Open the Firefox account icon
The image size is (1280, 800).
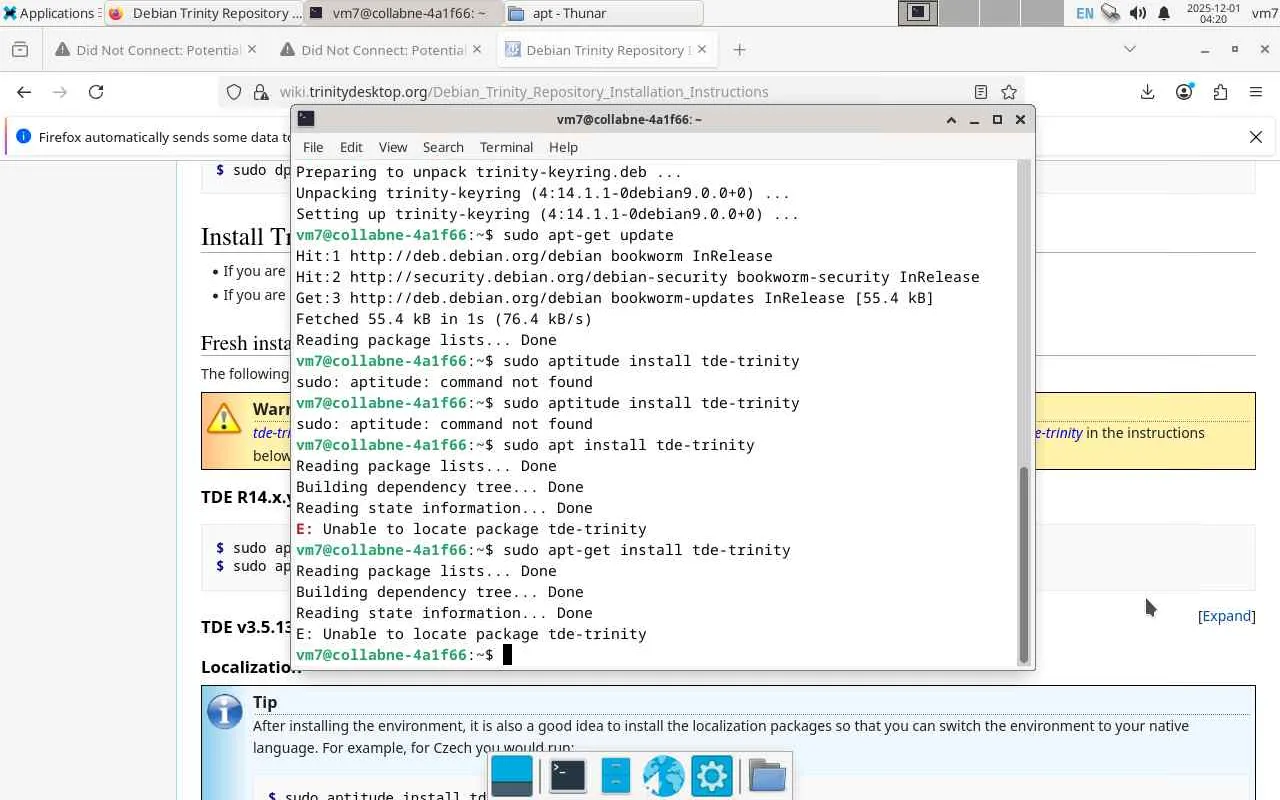pos(1184,92)
